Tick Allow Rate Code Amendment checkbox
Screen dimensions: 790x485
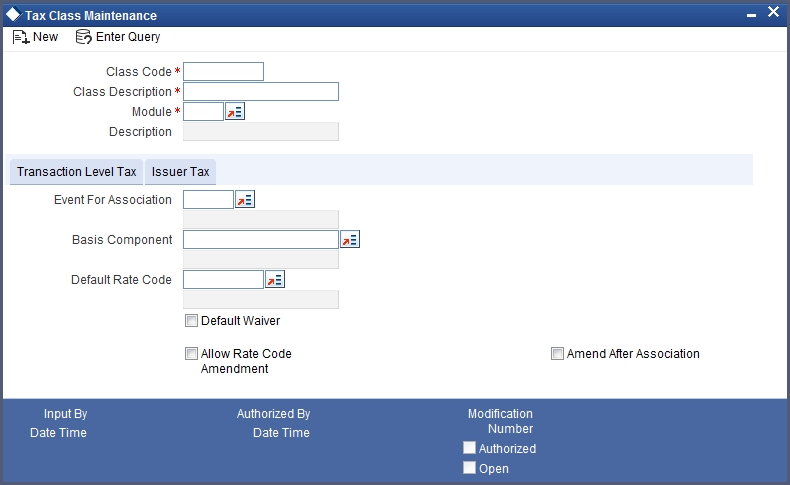tap(191, 354)
